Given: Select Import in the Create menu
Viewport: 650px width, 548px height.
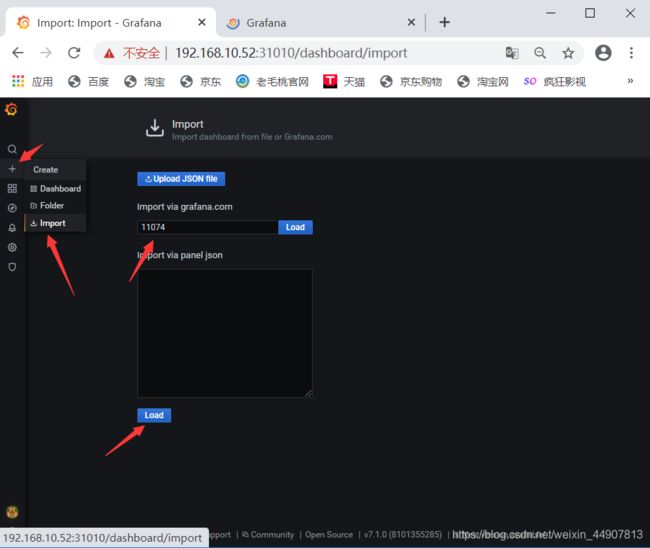Looking at the screenshot, I should tap(56, 223).
